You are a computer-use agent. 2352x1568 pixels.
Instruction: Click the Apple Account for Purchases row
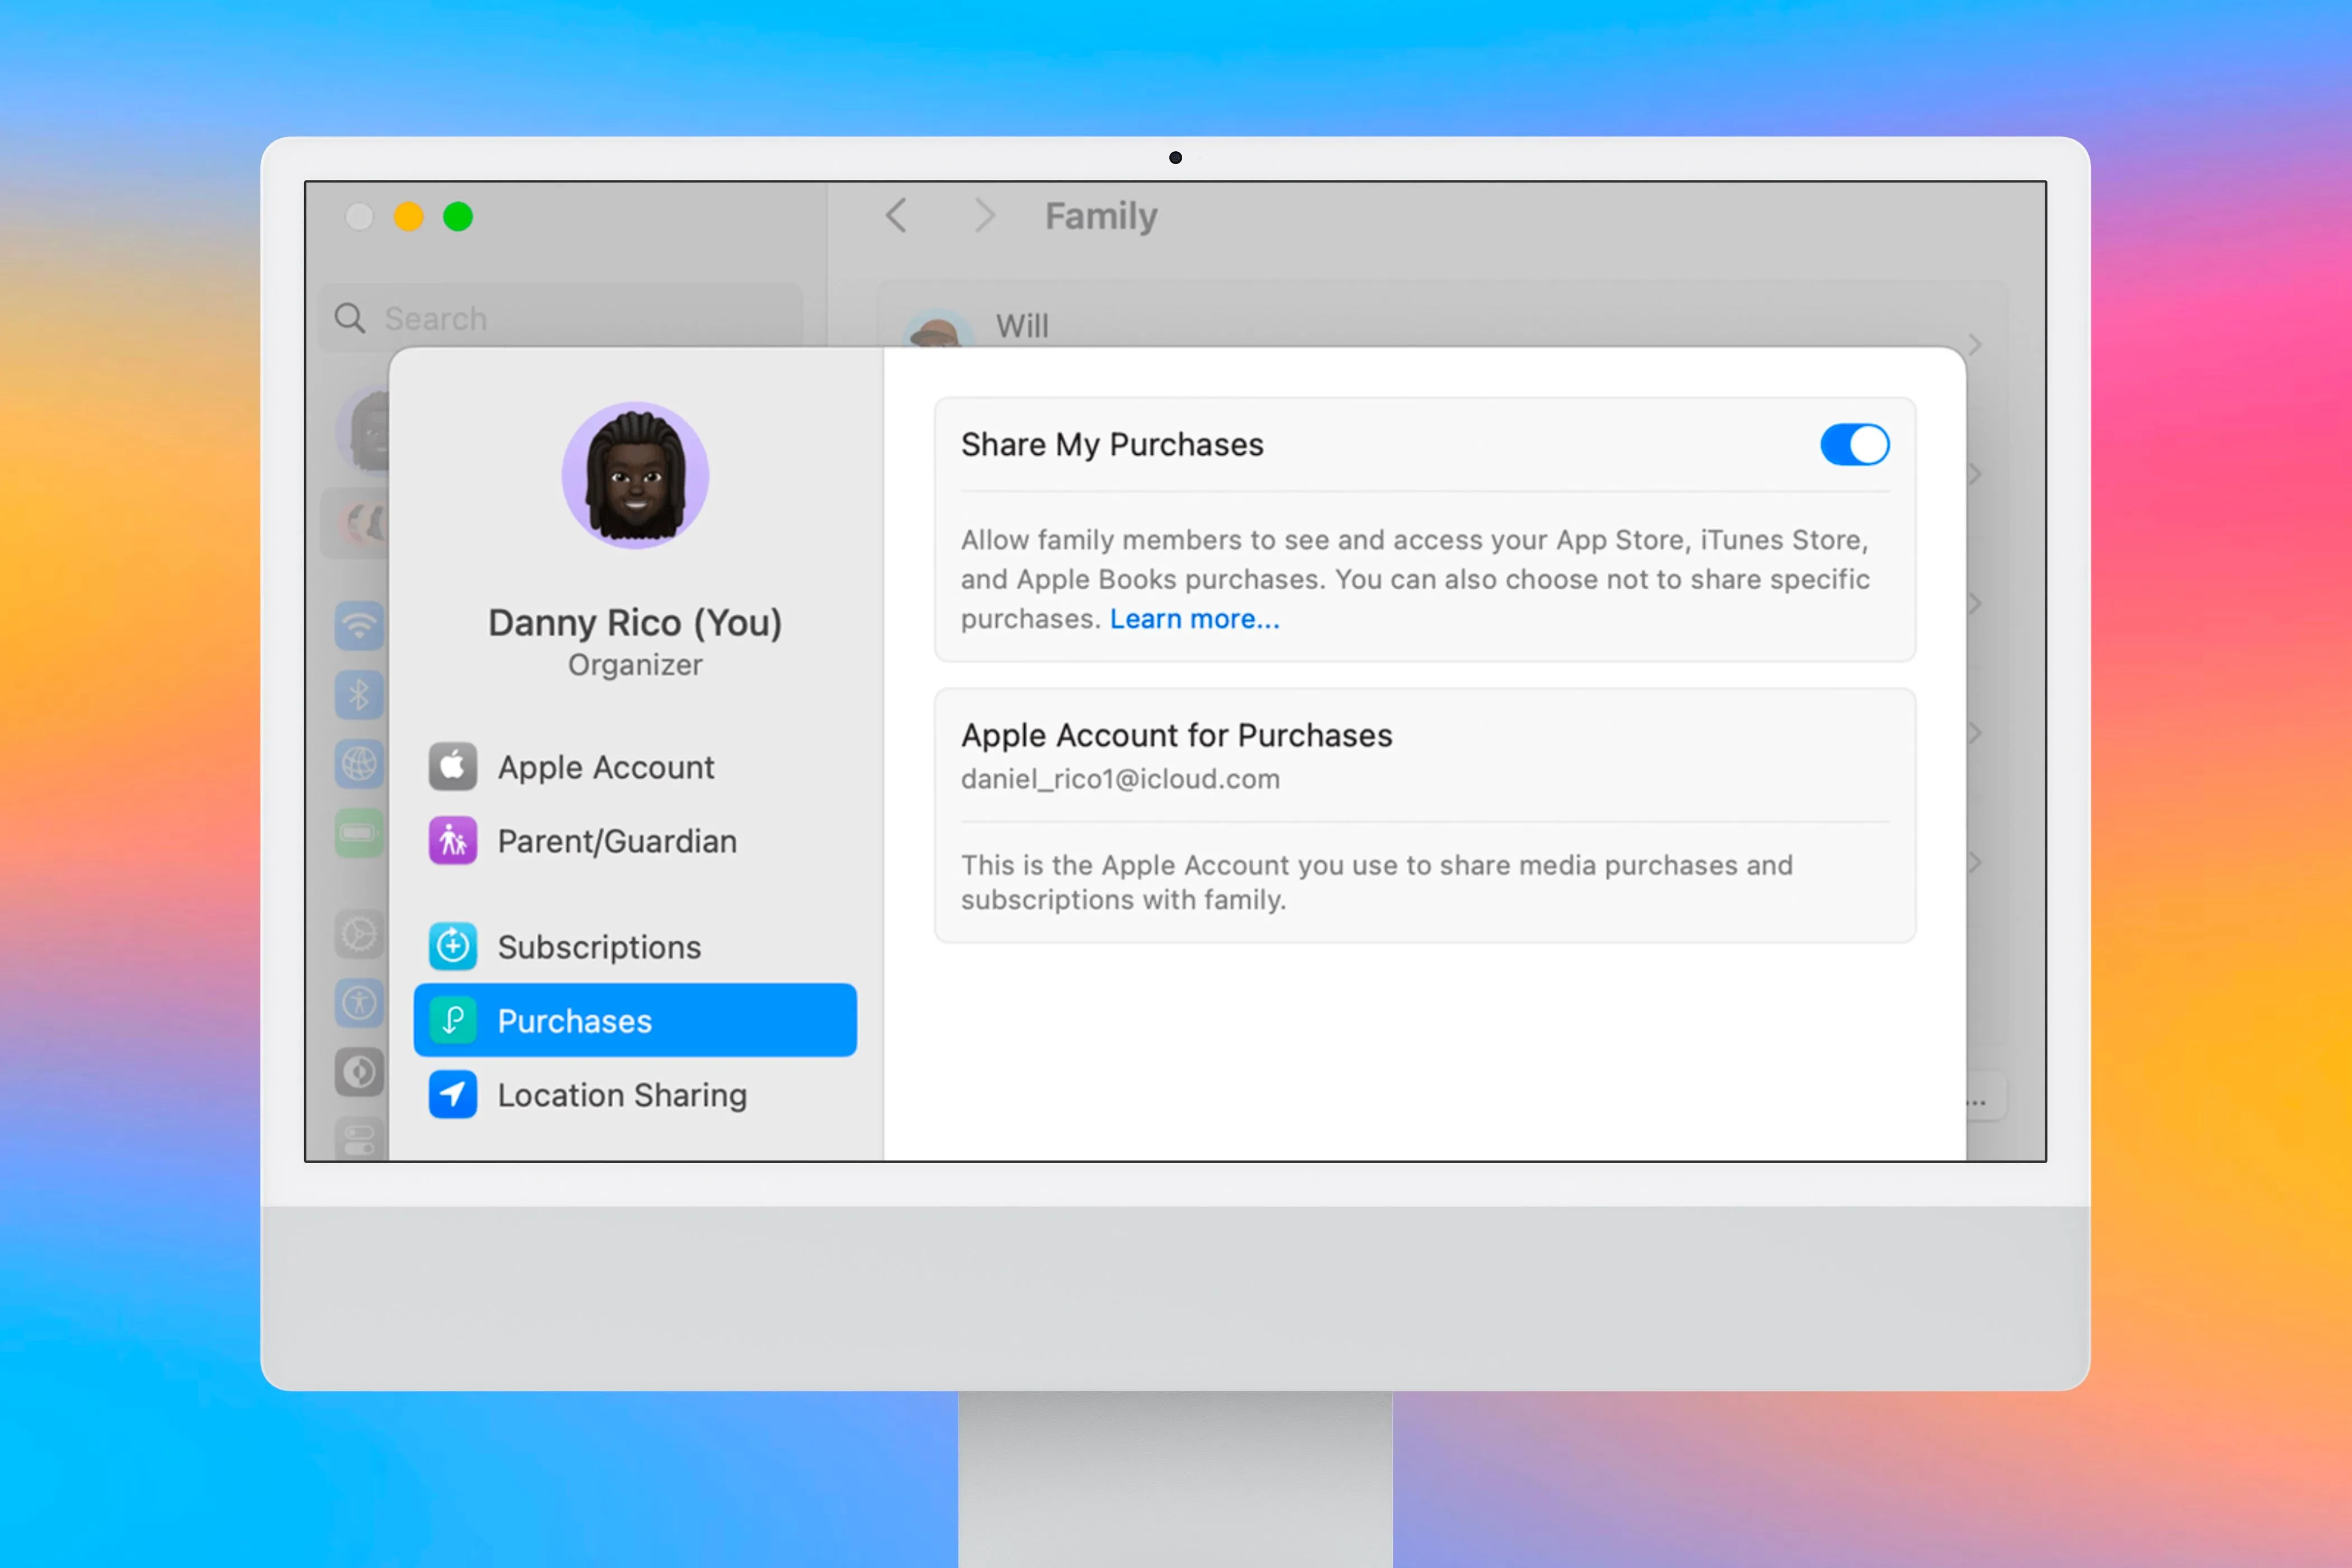[1425, 756]
